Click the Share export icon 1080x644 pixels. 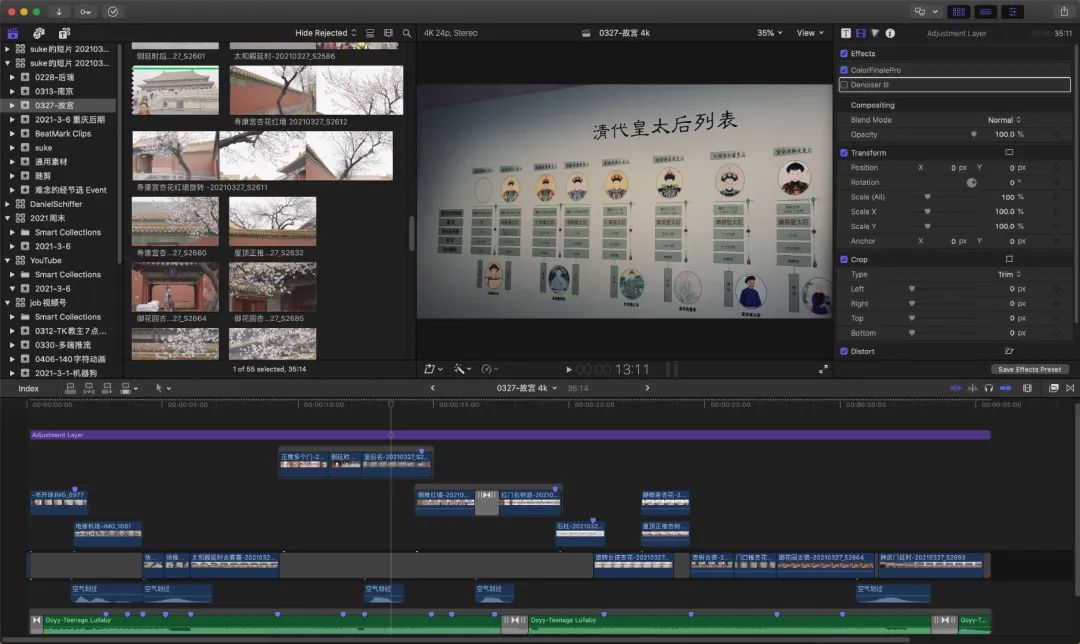[x=1064, y=12]
